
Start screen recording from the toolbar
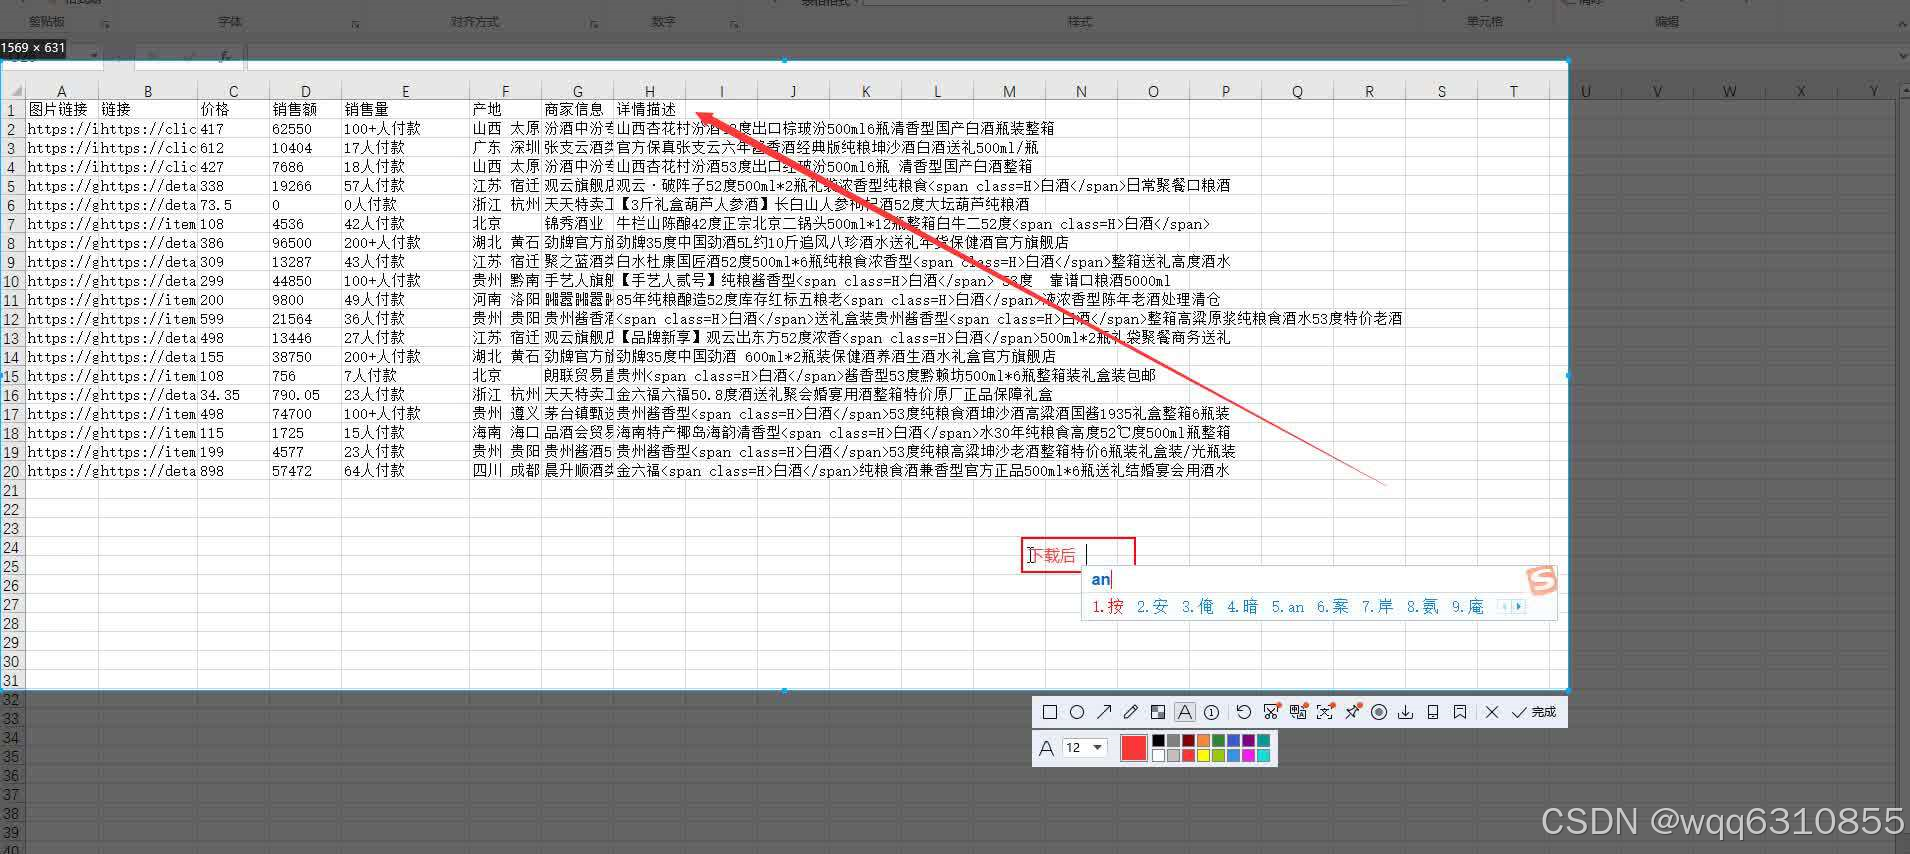click(1379, 712)
